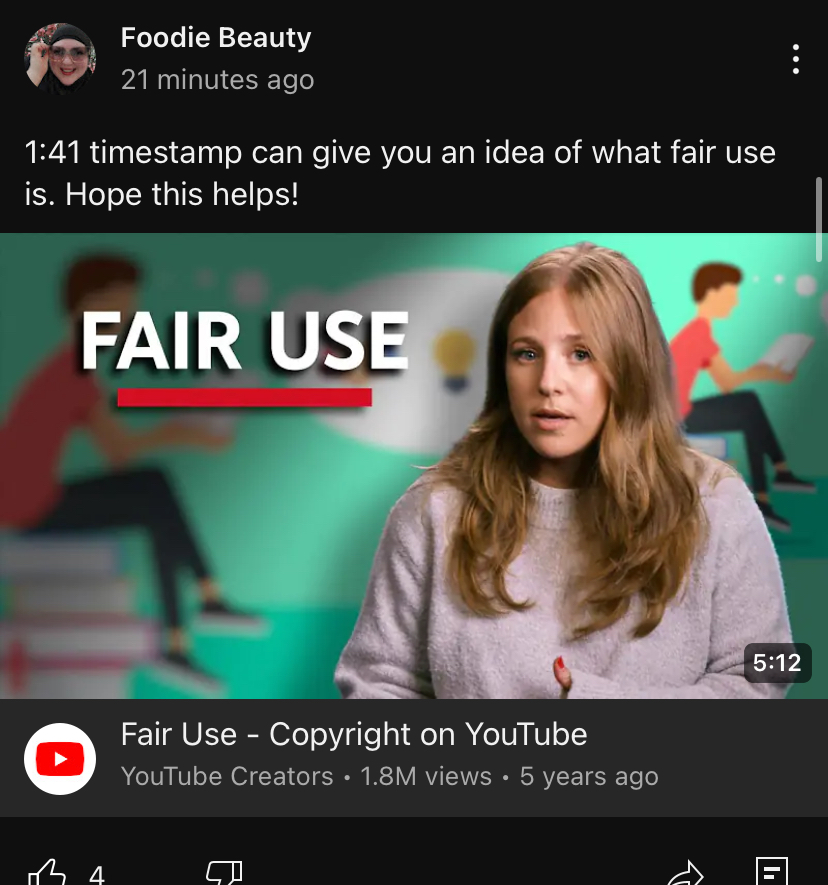Click the red YouTube Creators logo

point(60,759)
